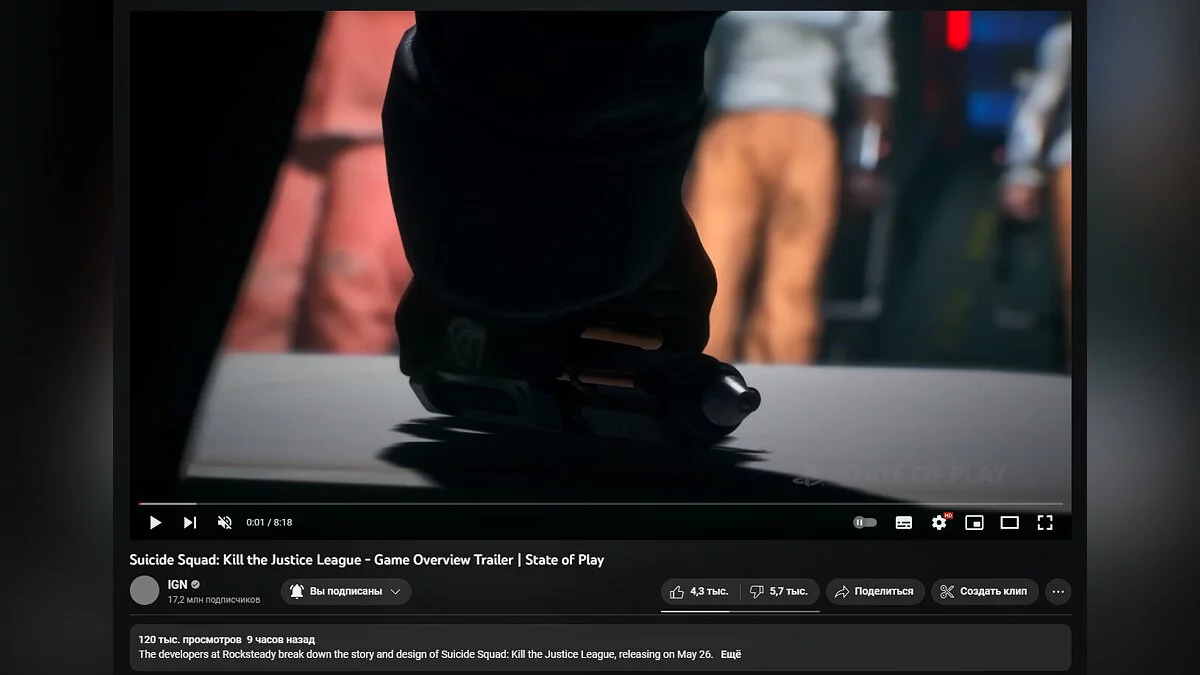Turn on subtitles in the player

tap(903, 522)
